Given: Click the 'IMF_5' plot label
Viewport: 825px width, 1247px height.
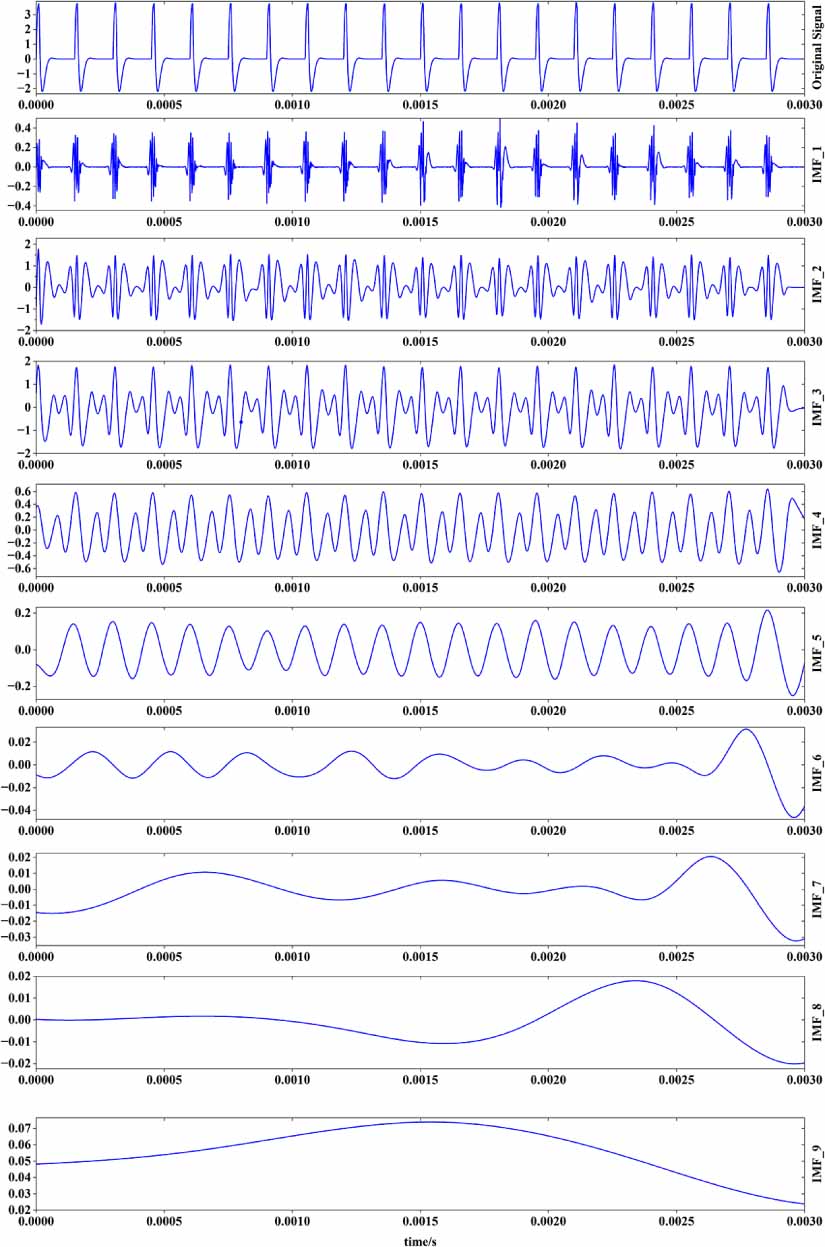Looking at the screenshot, I should [x=816, y=652].
